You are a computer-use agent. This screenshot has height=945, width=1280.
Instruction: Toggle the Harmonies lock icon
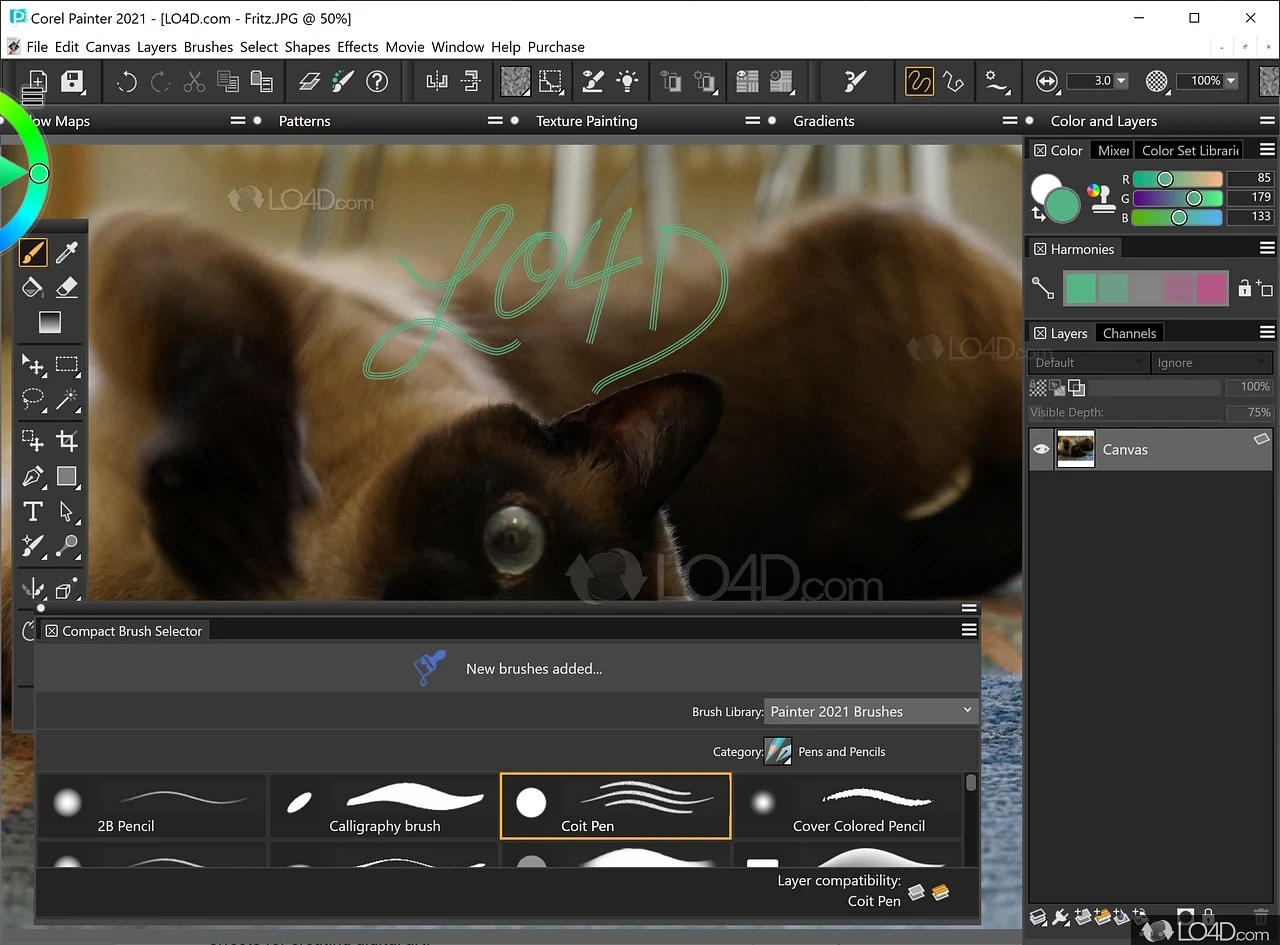[1246, 288]
